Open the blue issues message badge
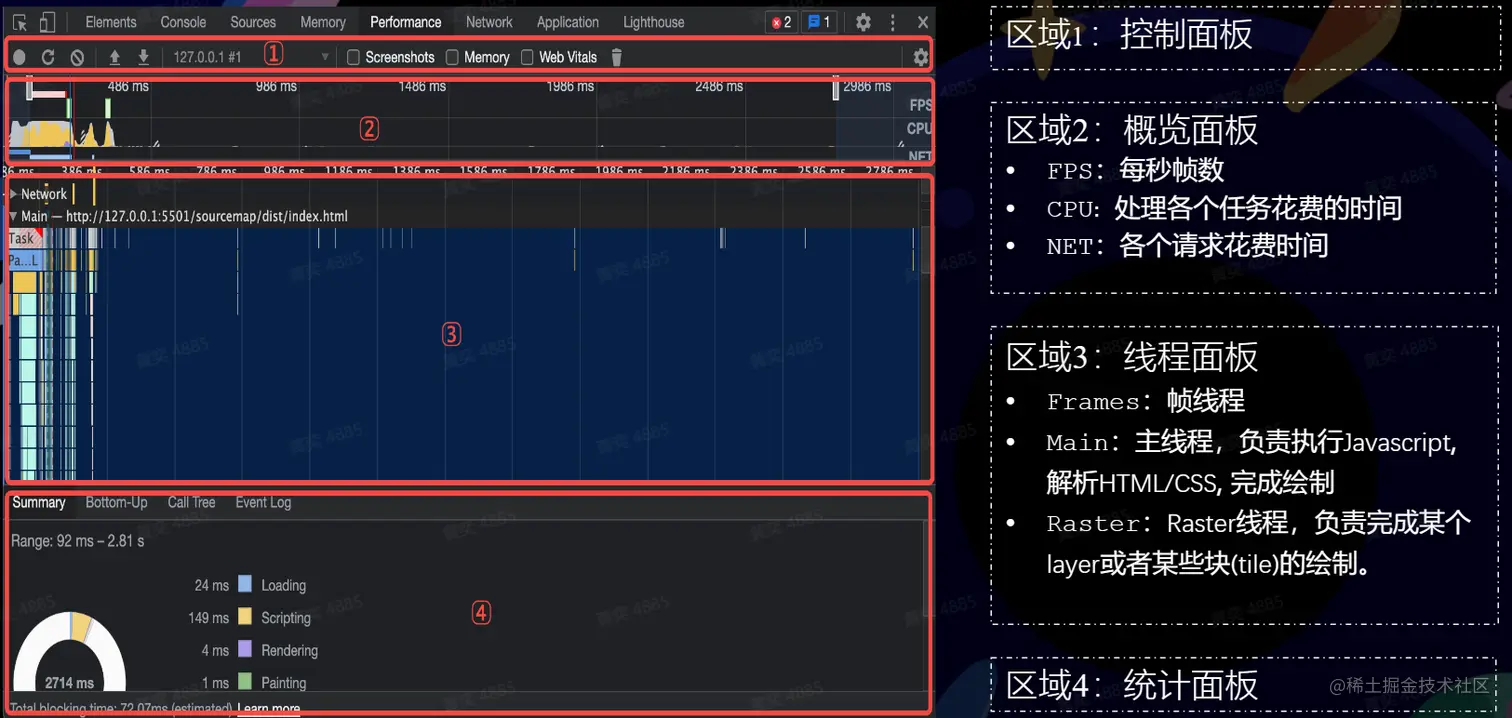Screen dimensions: 1512x718 (819, 22)
